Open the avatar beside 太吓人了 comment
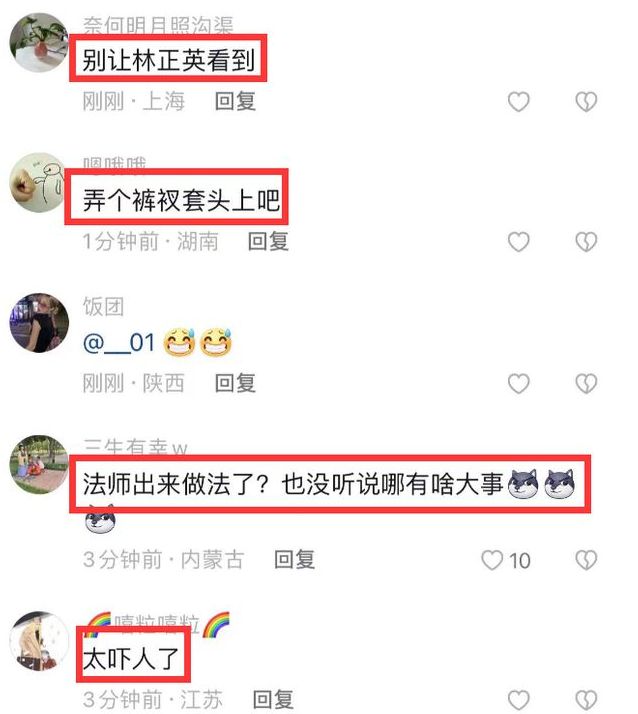Screen dimensions: 638x714 tap(39, 641)
